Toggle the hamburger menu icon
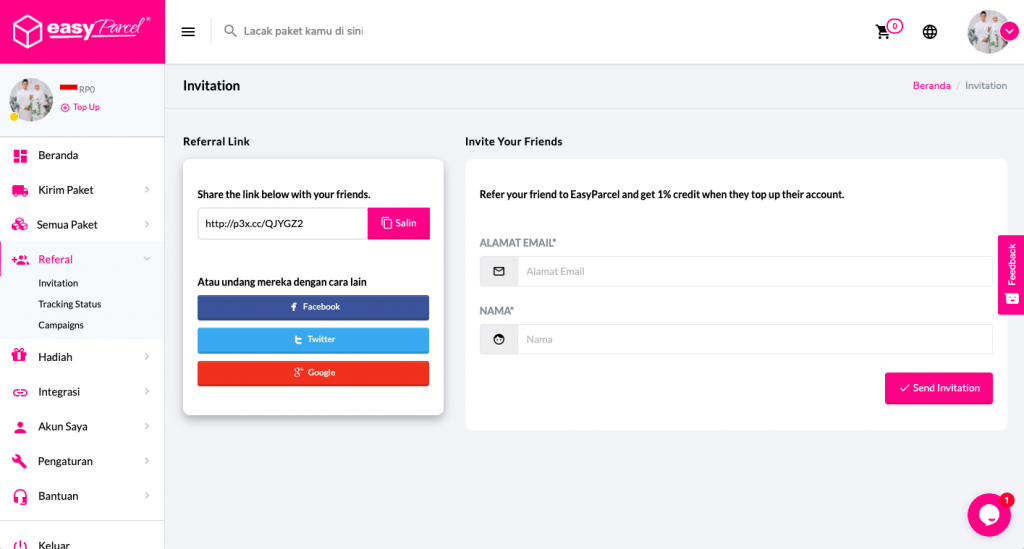The image size is (1024, 549). [x=188, y=32]
